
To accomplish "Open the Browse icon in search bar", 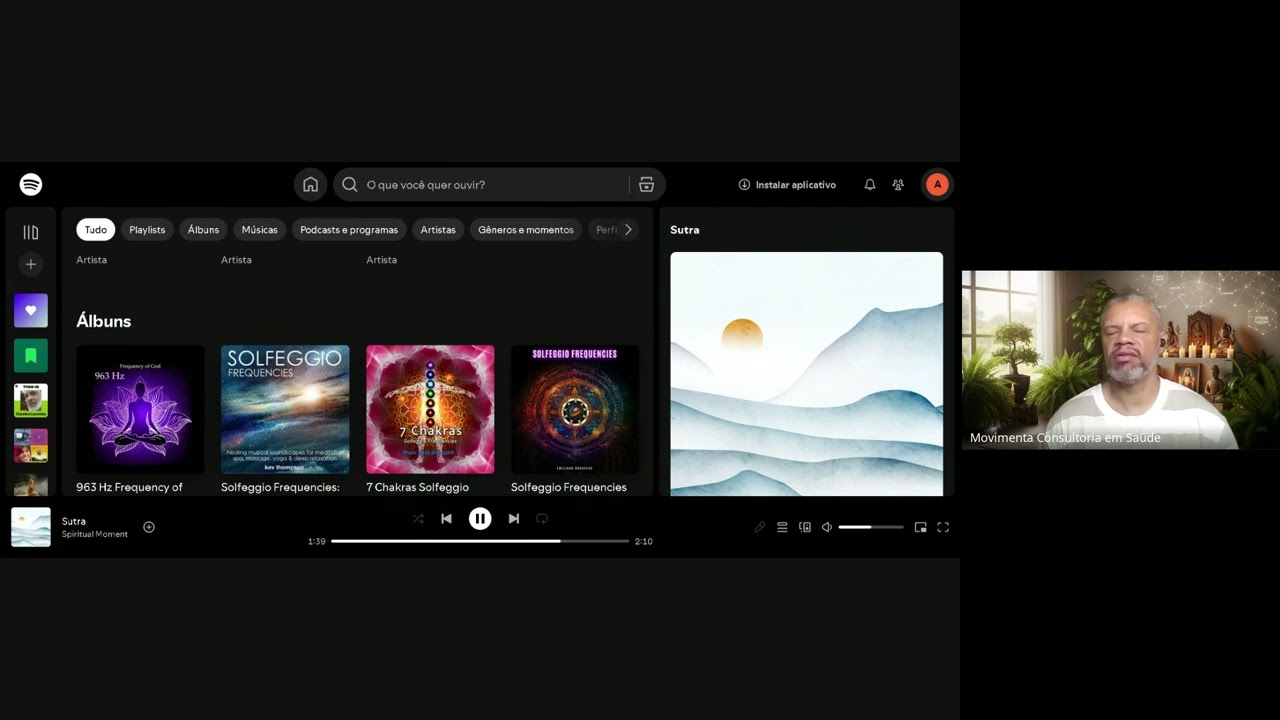I will click(646, 185).
